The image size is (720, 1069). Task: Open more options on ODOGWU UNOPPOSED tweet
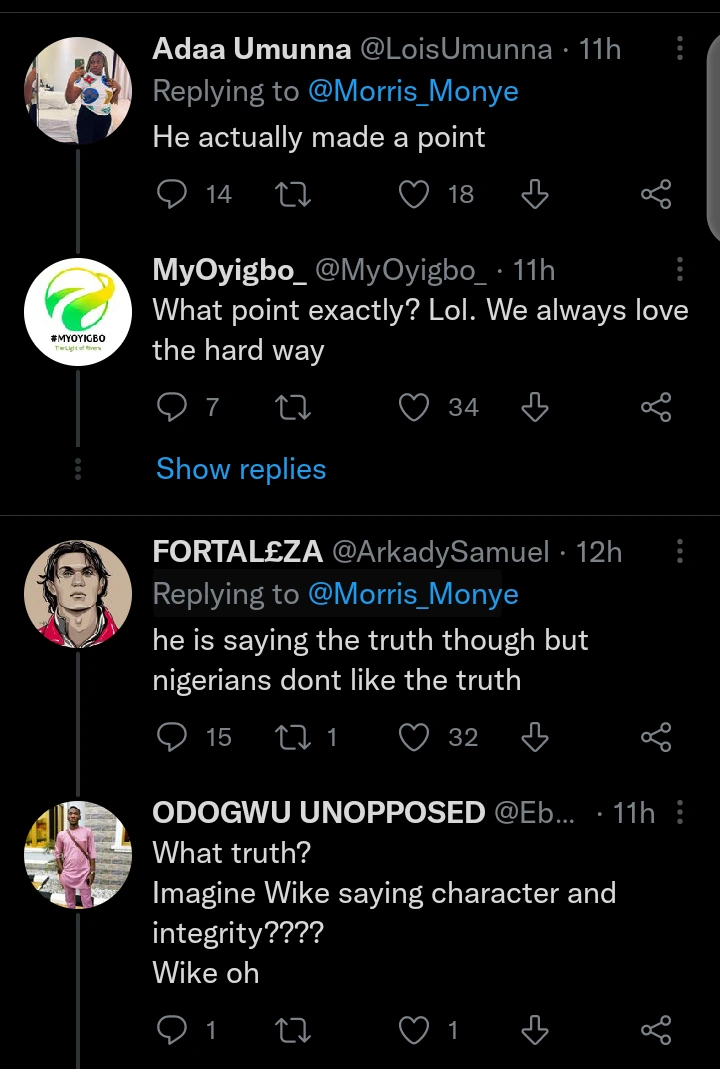[680, 813]
